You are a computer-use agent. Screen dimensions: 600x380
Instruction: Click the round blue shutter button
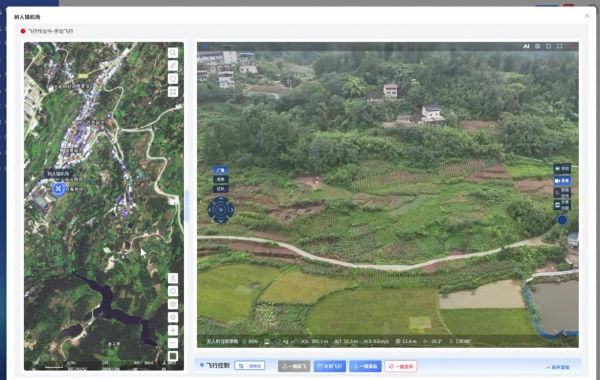click(x=562, y=220)
